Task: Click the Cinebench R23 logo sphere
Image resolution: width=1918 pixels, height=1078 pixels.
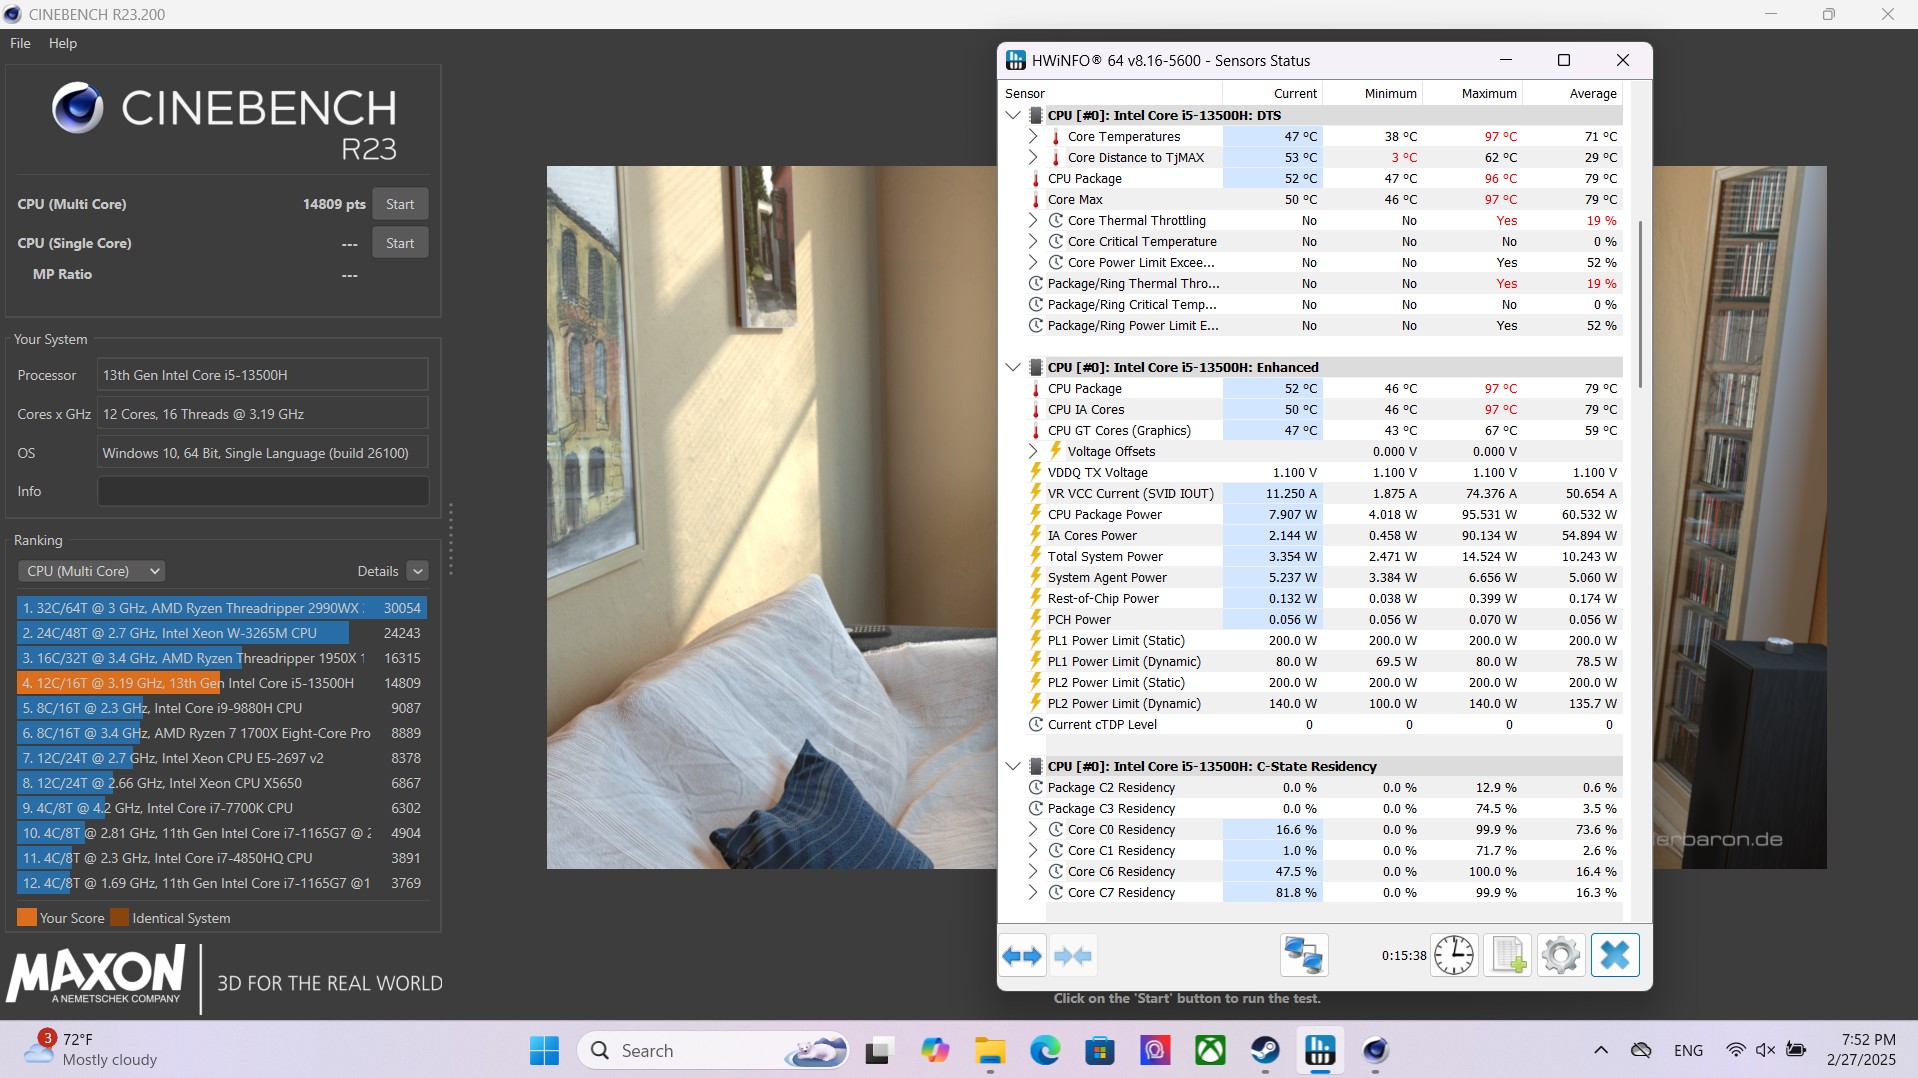Action: (x=78, y=108)
